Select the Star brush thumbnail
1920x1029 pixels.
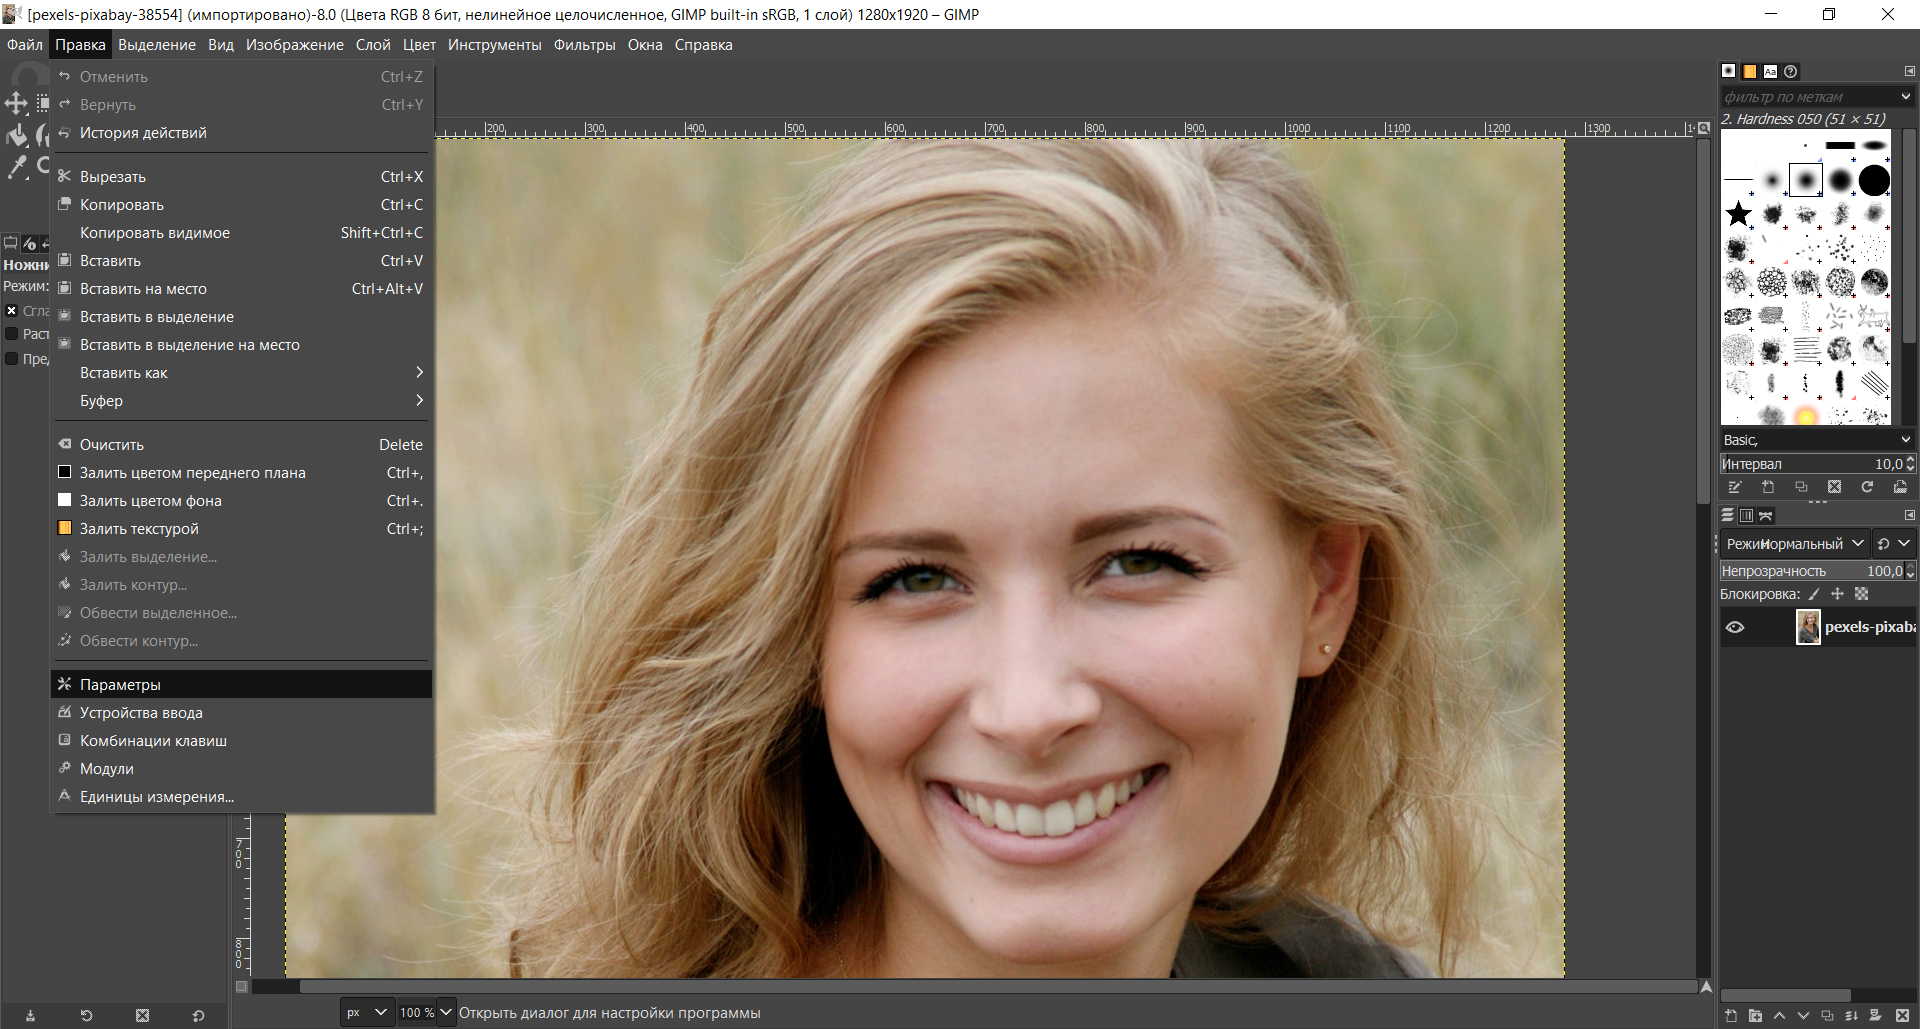coord(1739,213)
